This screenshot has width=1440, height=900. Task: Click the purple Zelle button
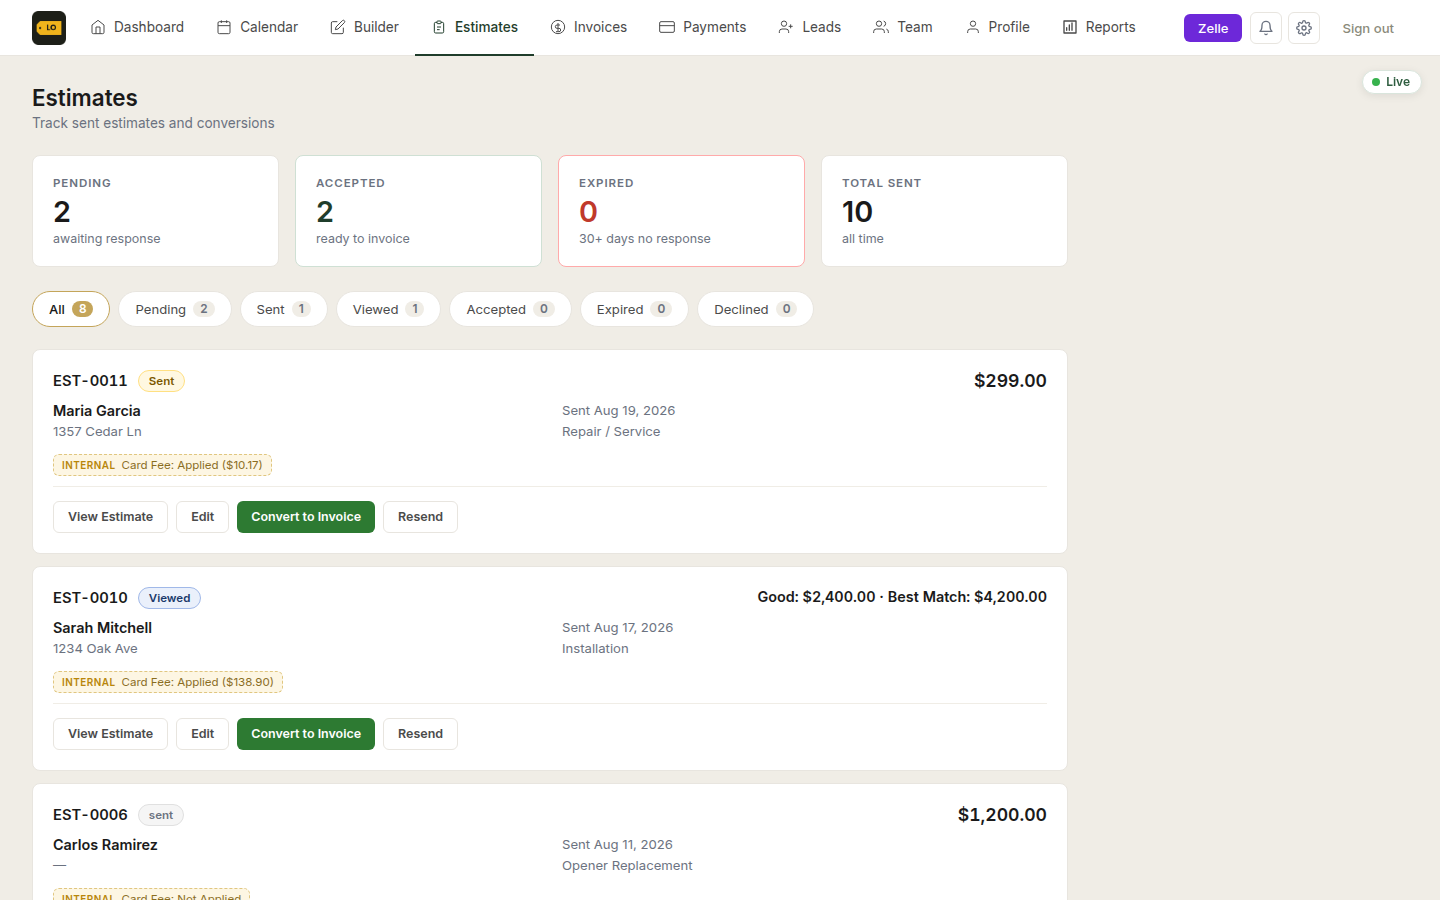pos(1213,28)
